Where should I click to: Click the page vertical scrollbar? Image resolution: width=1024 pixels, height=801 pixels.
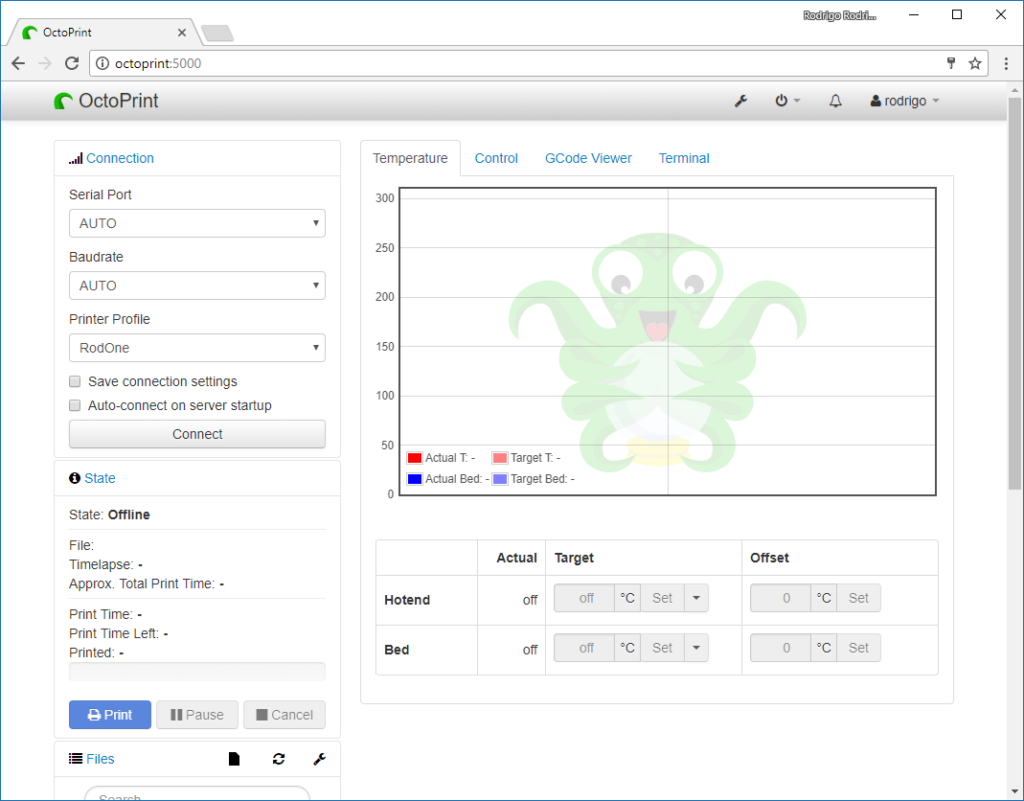[x=1014, y=294]
